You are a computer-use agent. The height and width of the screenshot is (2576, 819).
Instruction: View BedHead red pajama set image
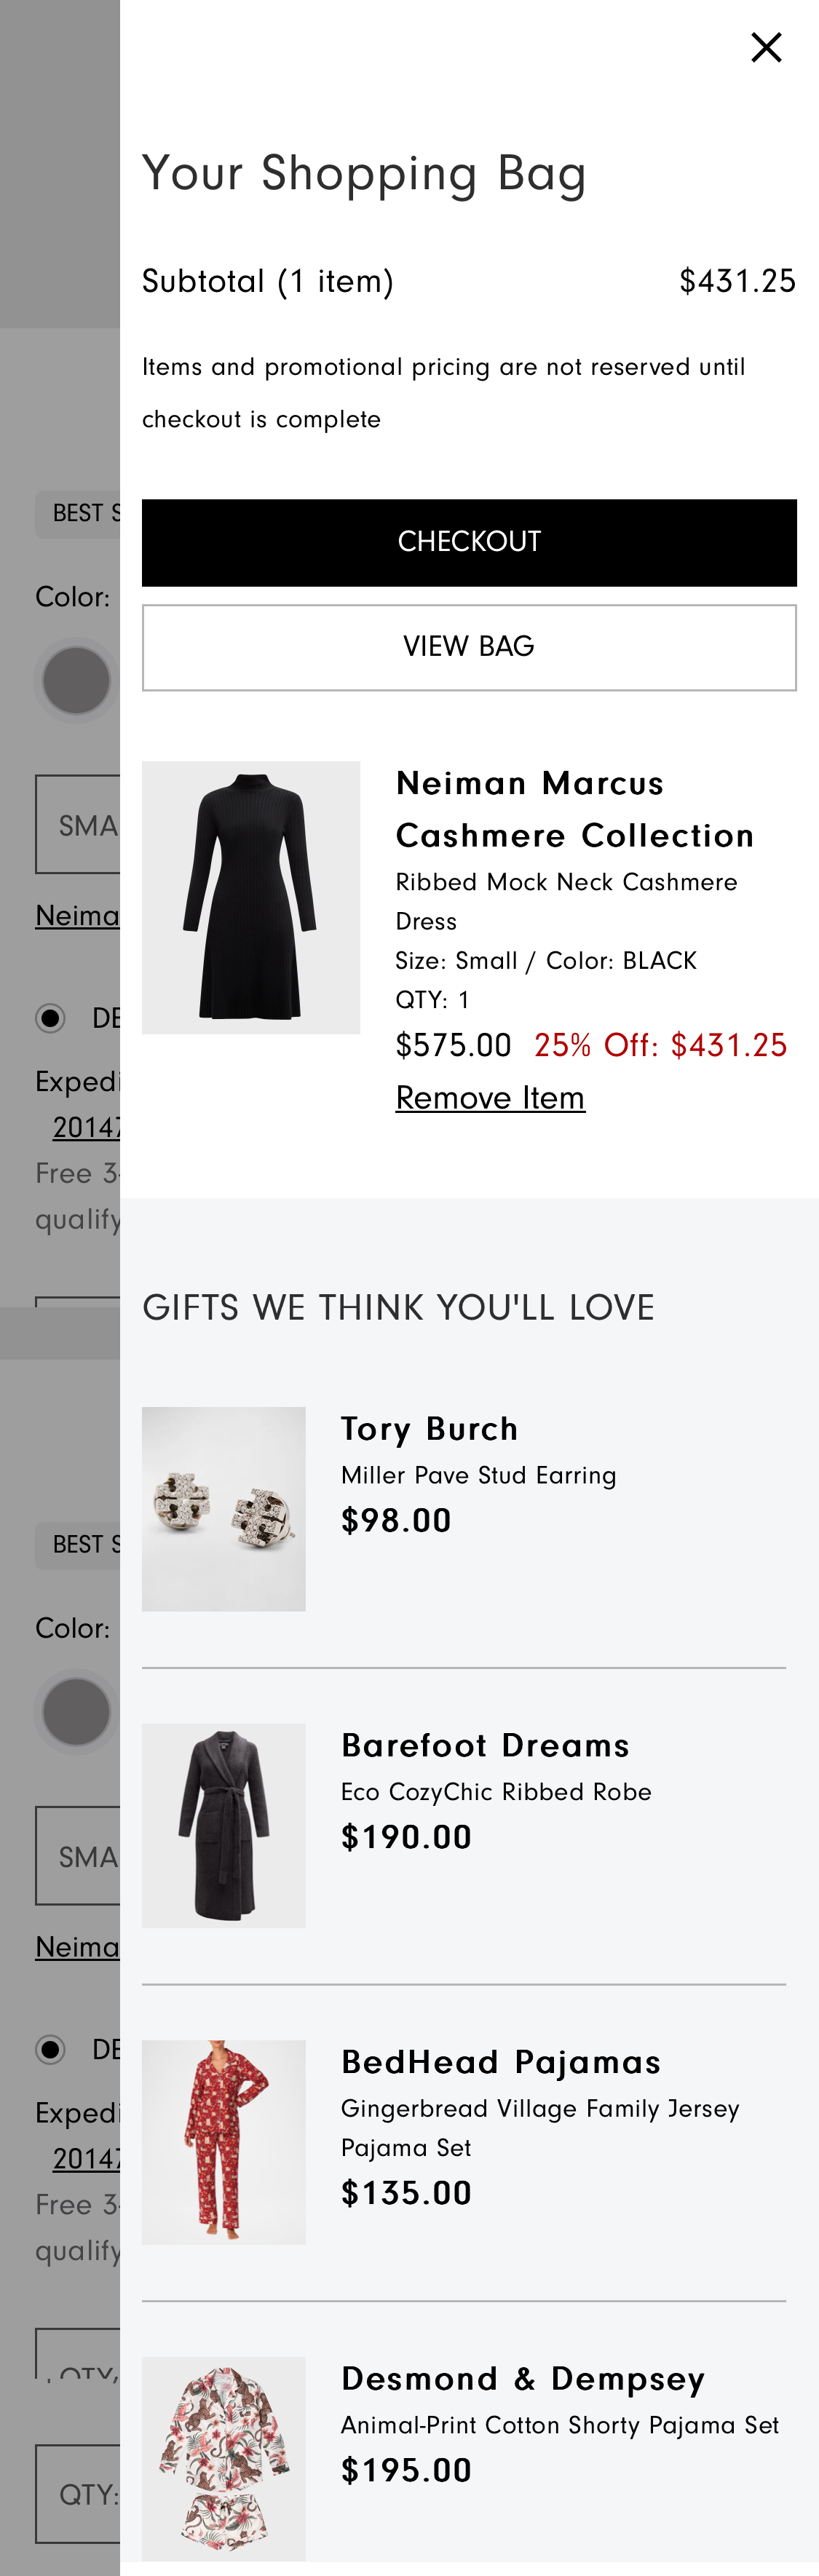click(224, 2142)
